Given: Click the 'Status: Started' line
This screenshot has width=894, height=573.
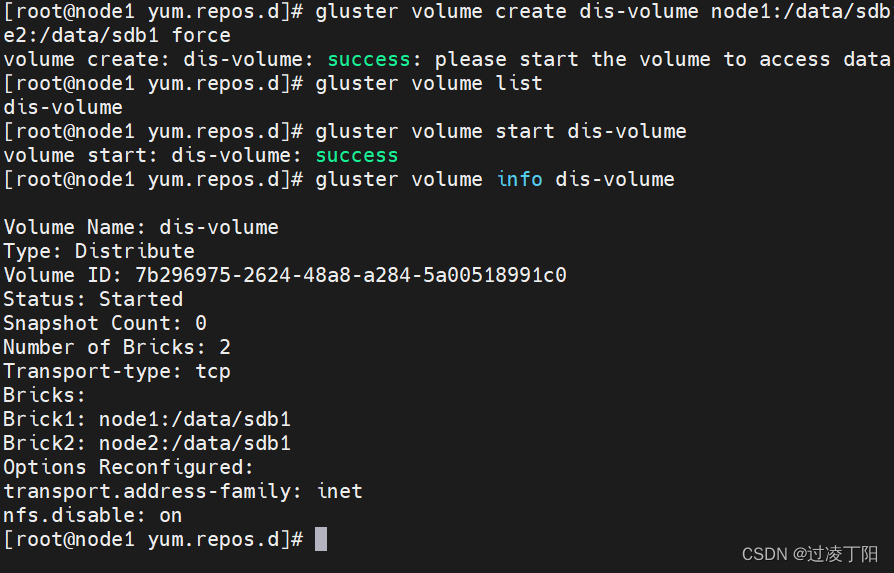Looking at the screenshot, I should point(93,299).
